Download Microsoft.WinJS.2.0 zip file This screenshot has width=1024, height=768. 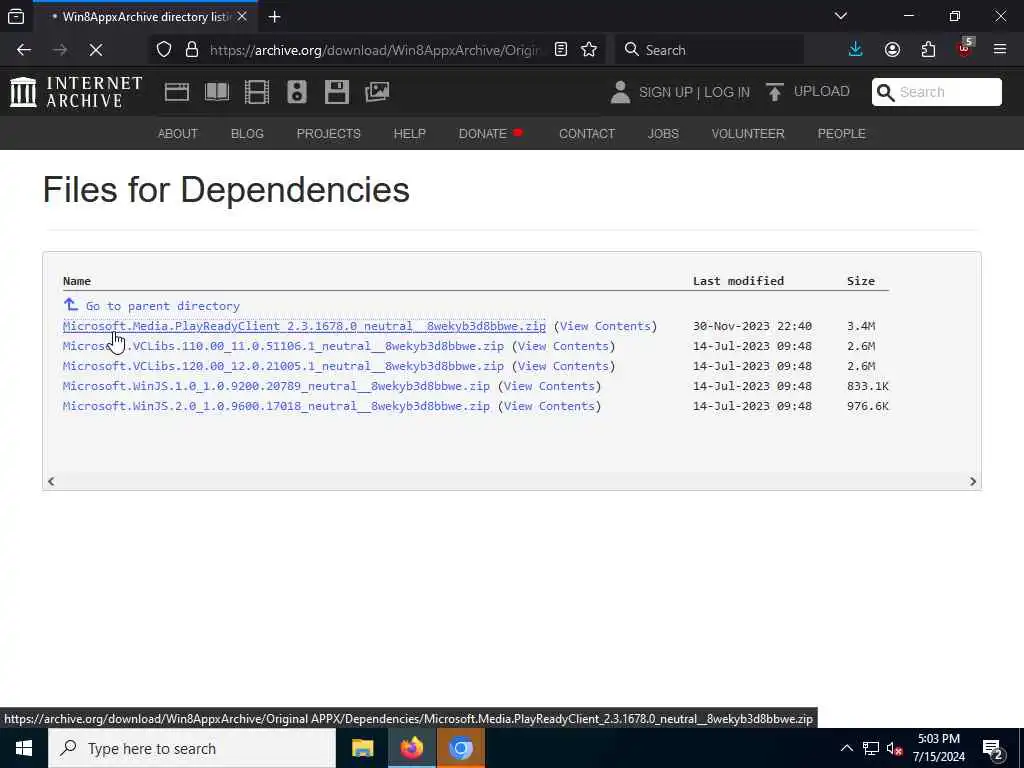tap(276, 406)
